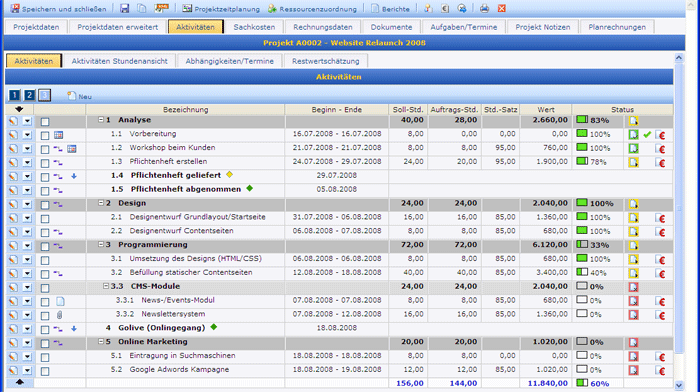Click Euro icon in Designentwurf Contentseiten row
700x392 pixels.
661,232
